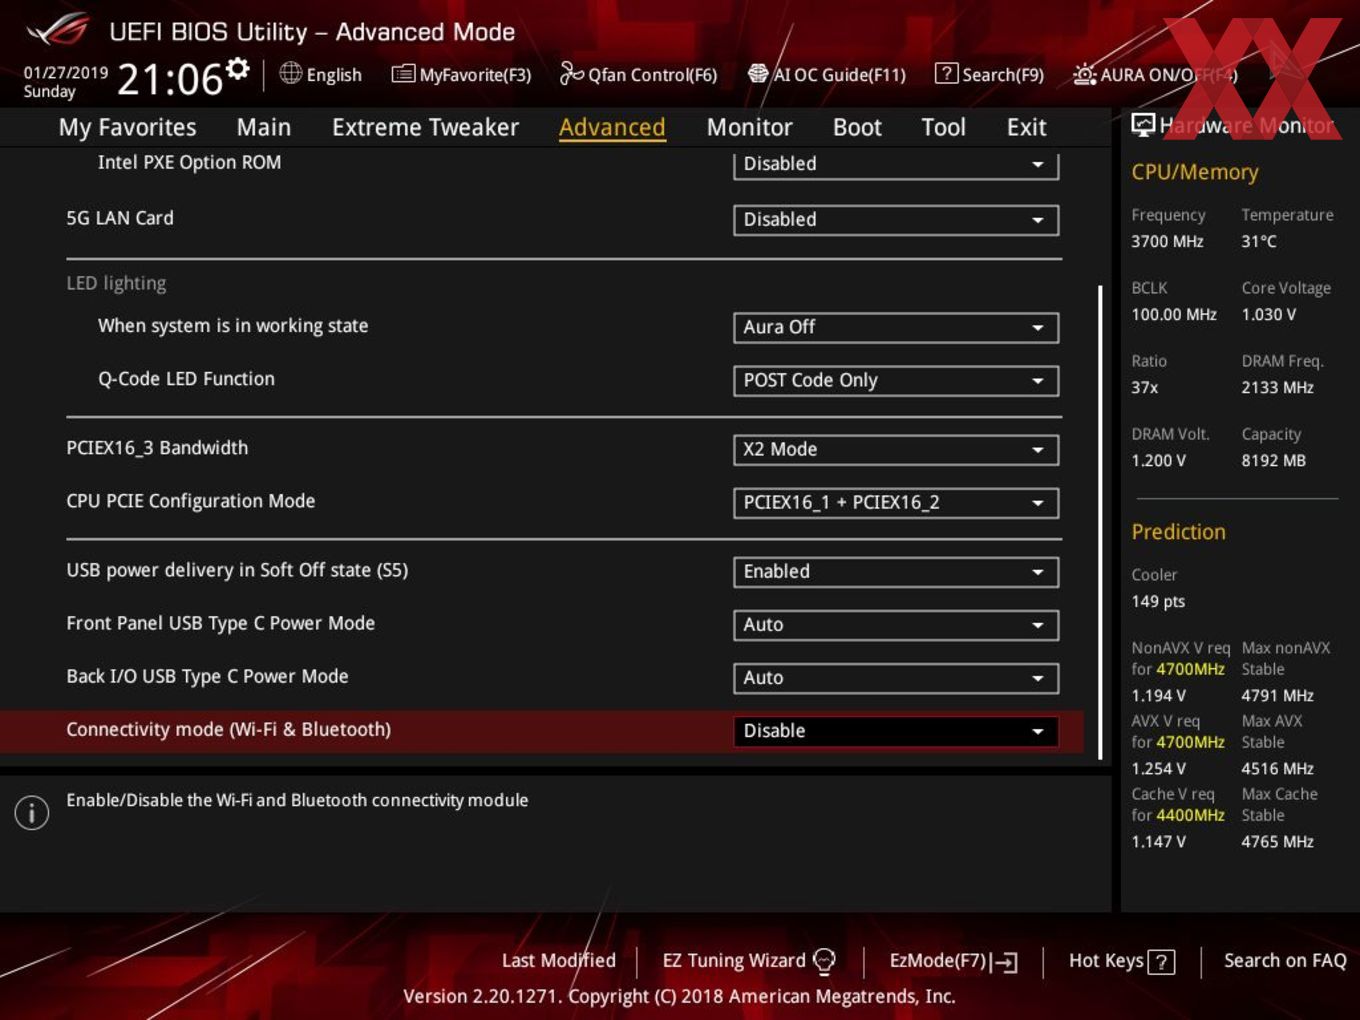Open Intel PXE Option ROM dropdown

pos(896,164)
